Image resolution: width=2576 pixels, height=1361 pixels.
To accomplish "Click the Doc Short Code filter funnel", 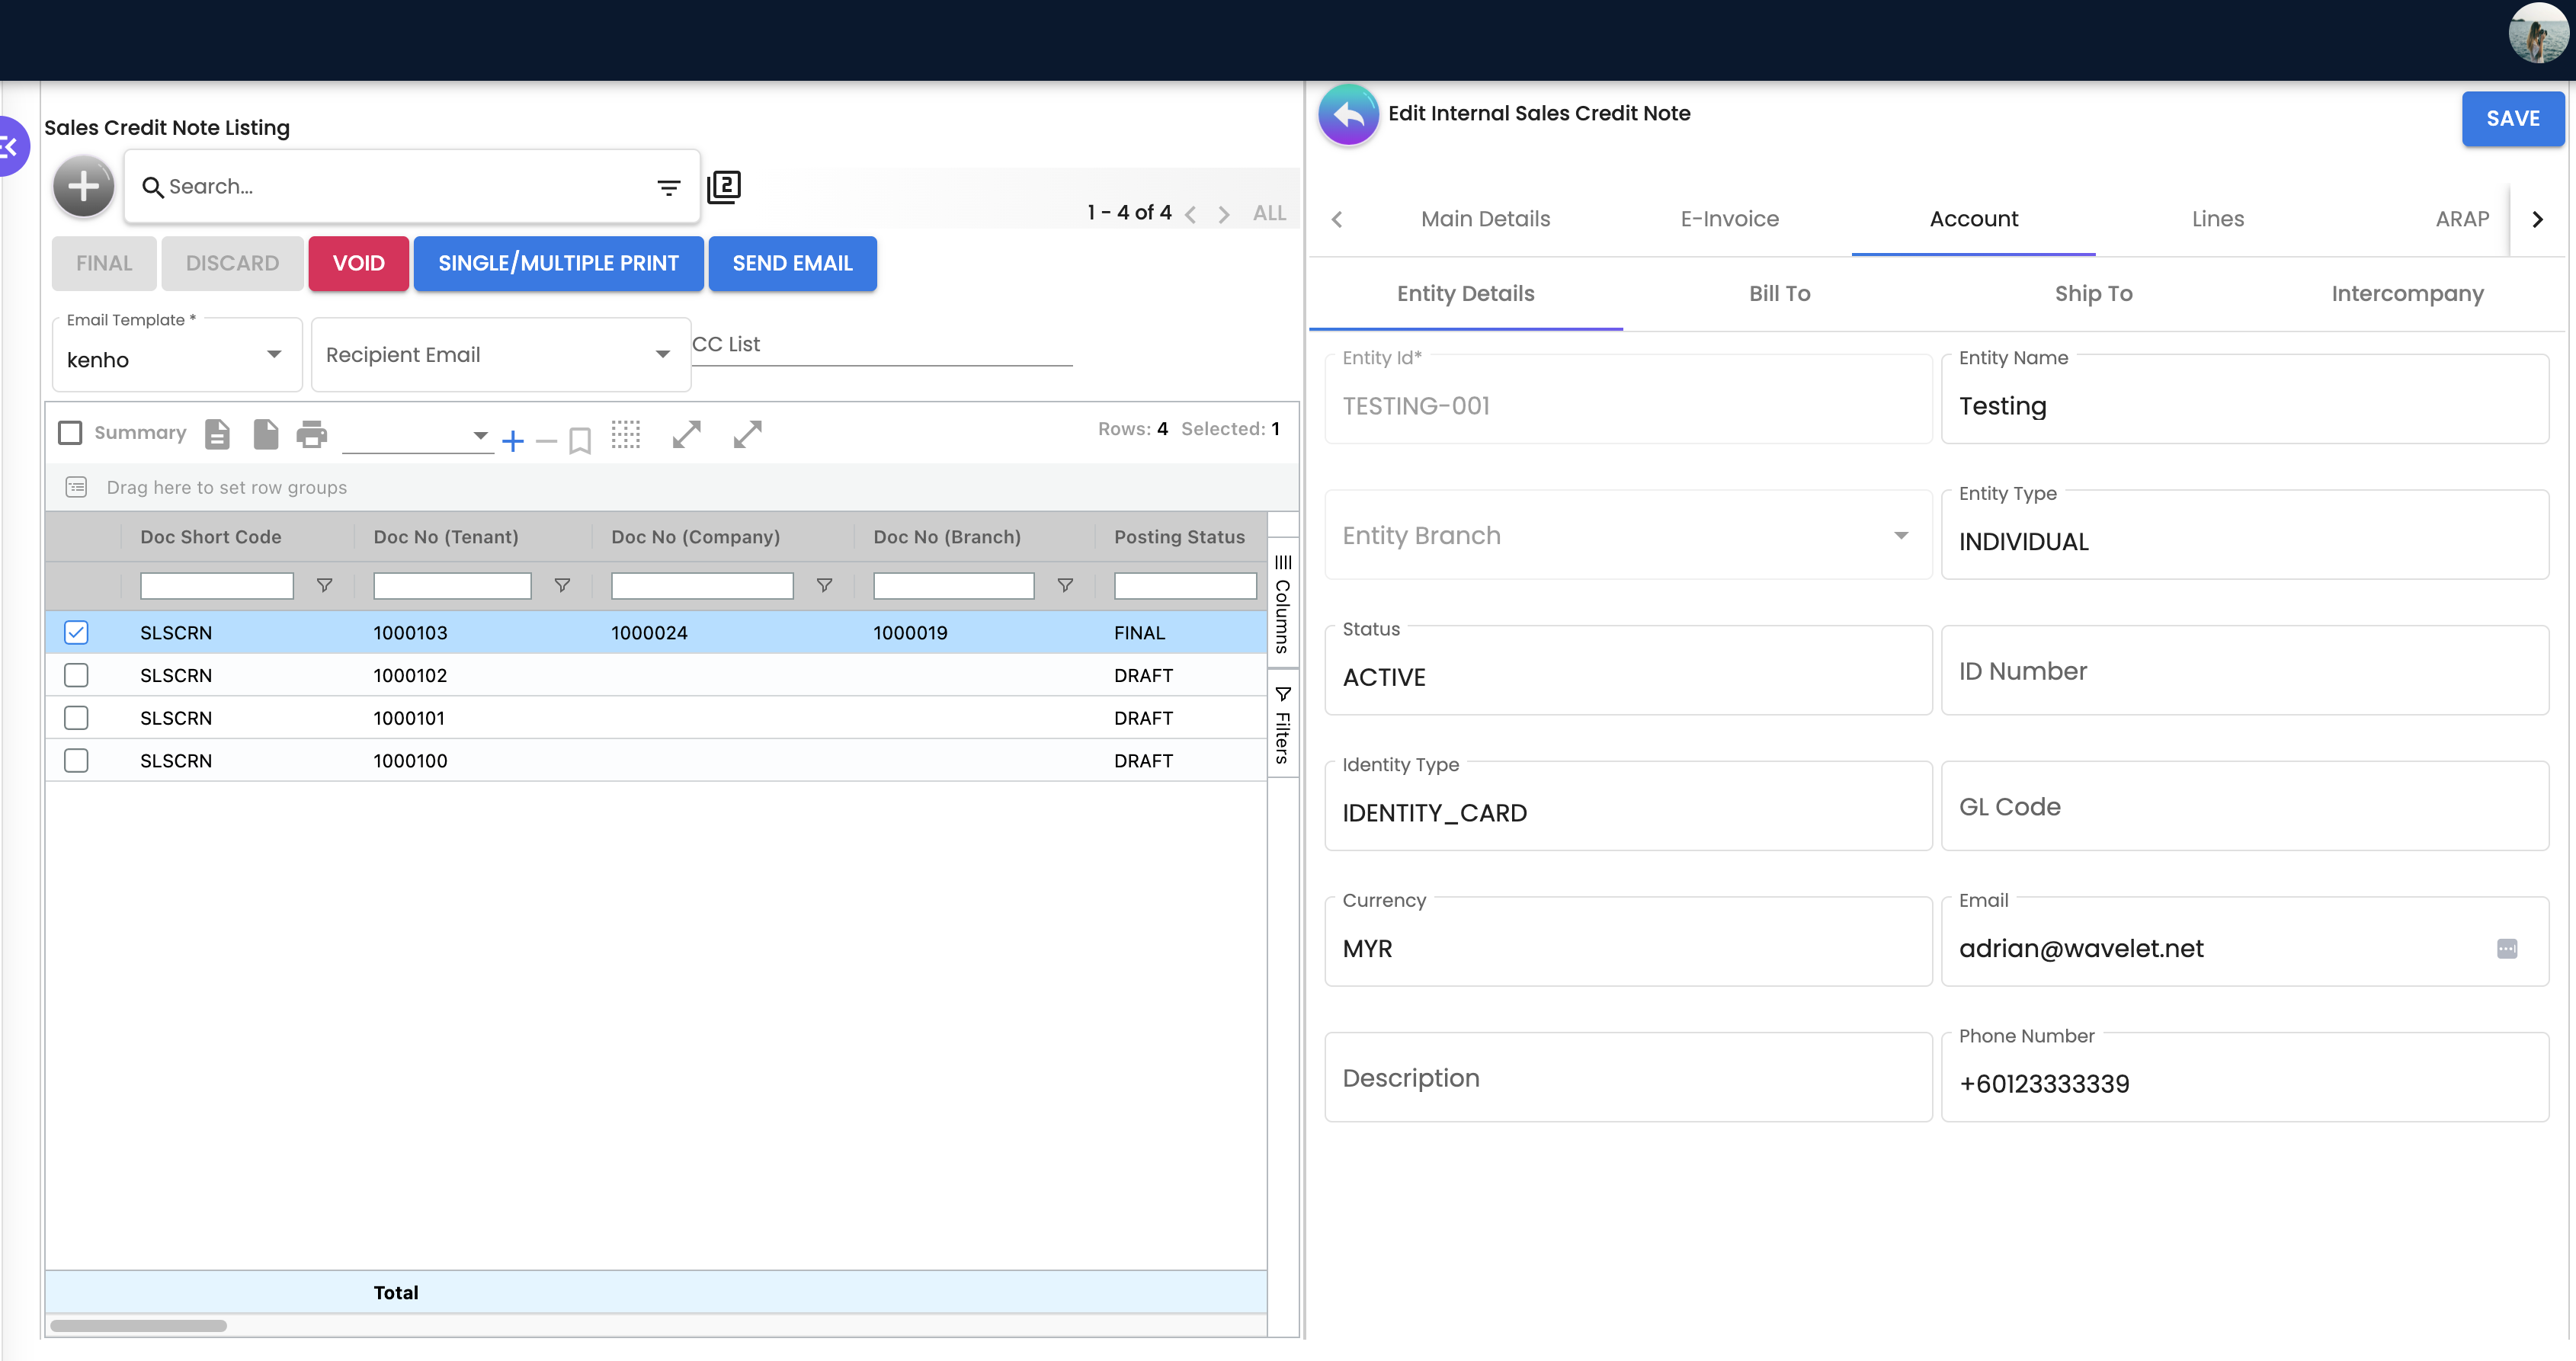I will point(324,585).
